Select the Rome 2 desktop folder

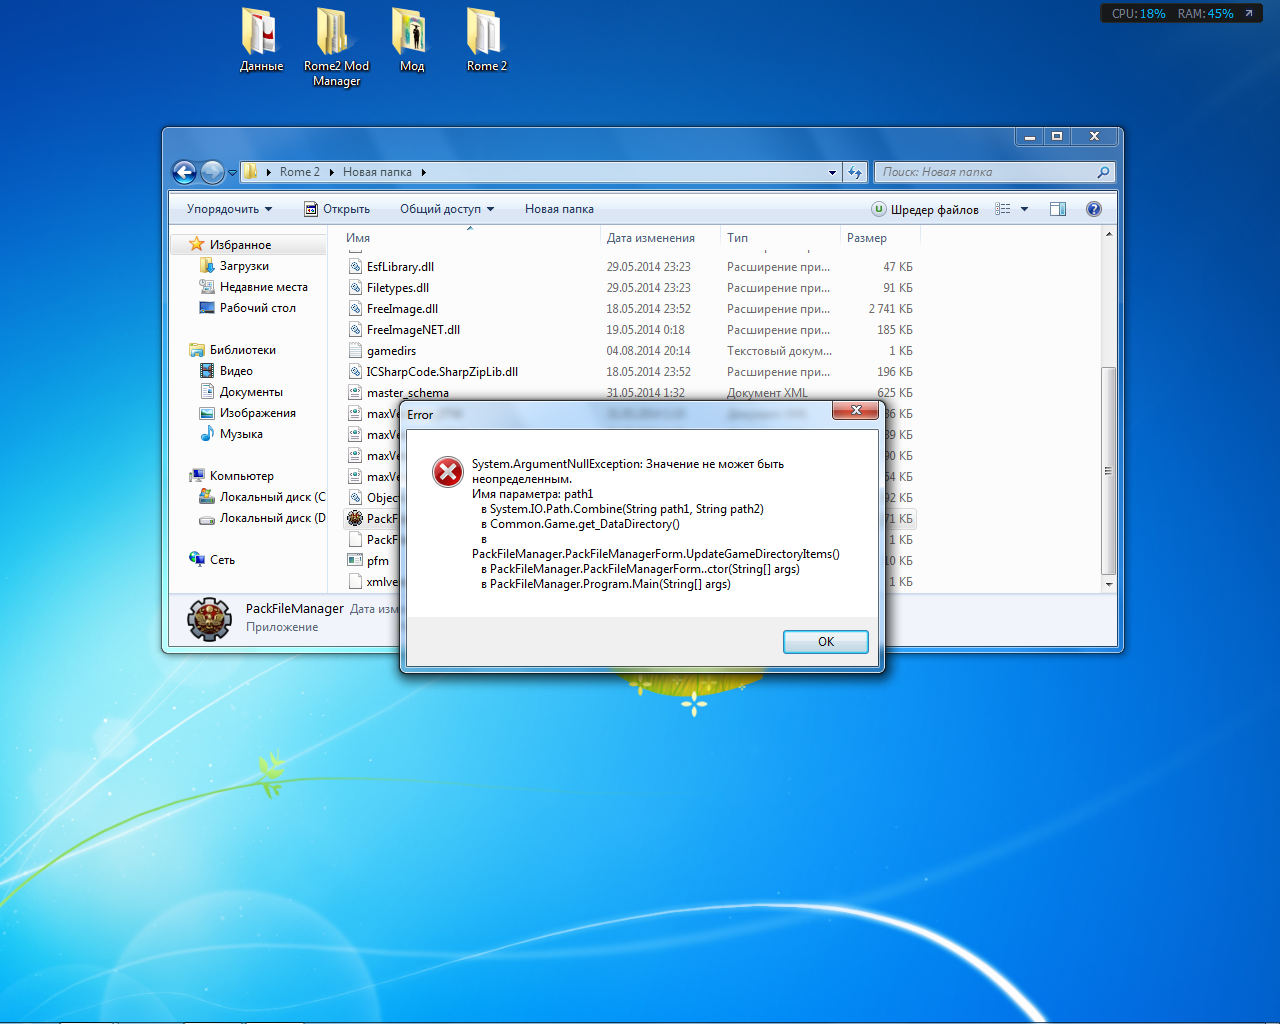[486, 40]
